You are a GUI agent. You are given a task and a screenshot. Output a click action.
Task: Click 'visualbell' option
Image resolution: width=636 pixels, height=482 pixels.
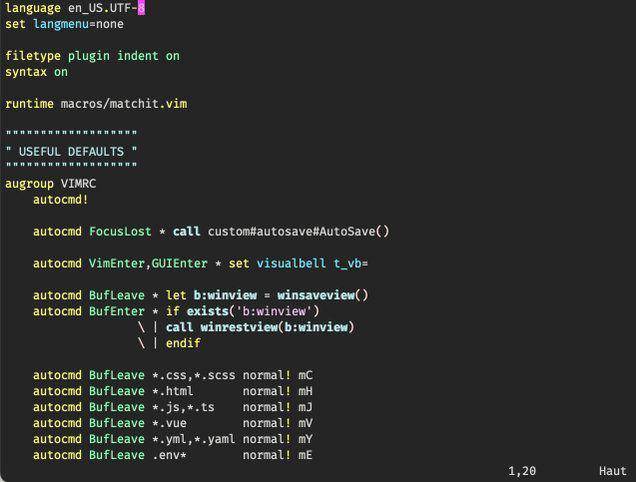coord(291,264)
